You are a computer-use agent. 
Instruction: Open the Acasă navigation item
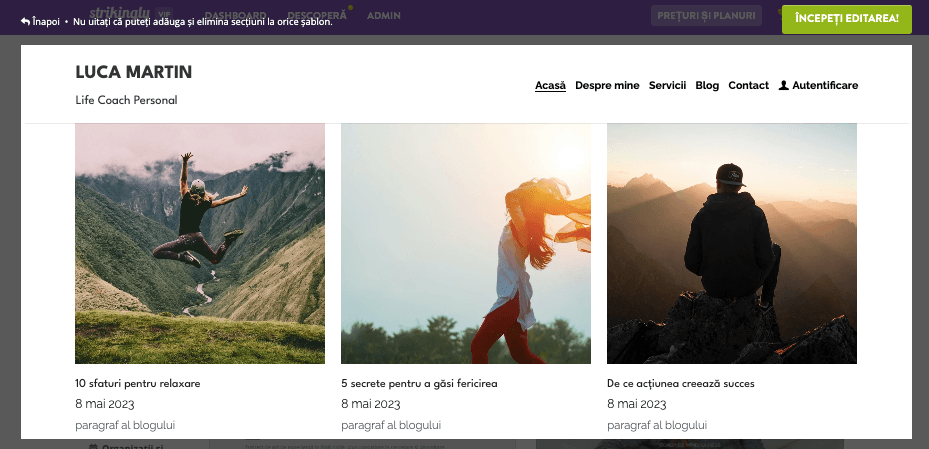pos(550,85)
